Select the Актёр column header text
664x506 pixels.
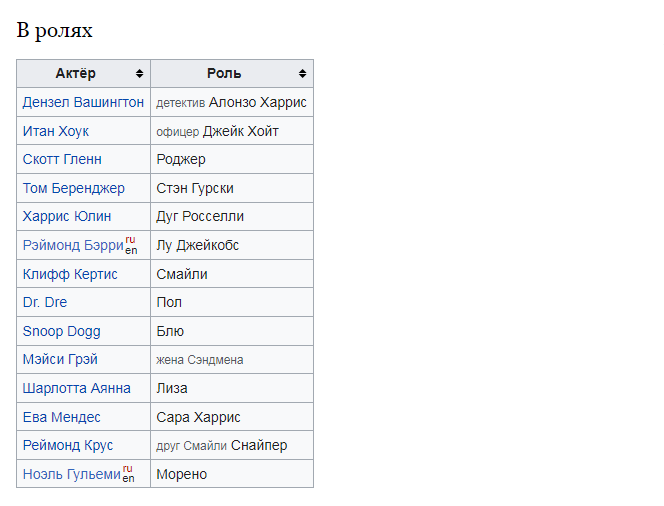[76, 74]
